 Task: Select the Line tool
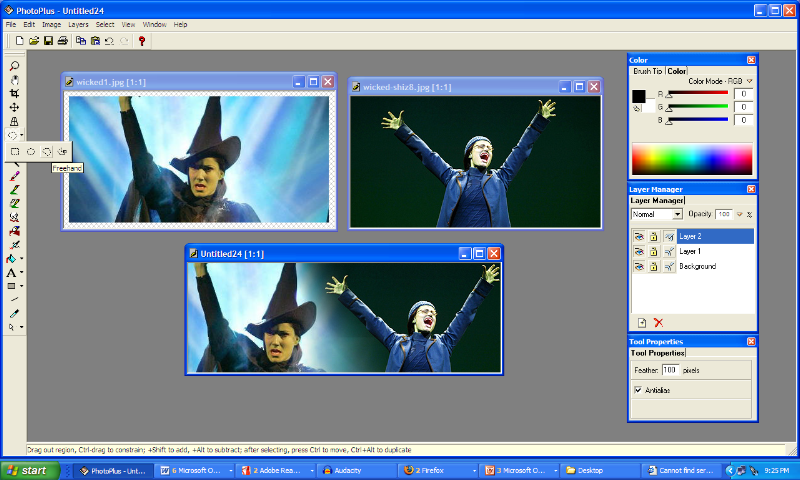[14, 300]
